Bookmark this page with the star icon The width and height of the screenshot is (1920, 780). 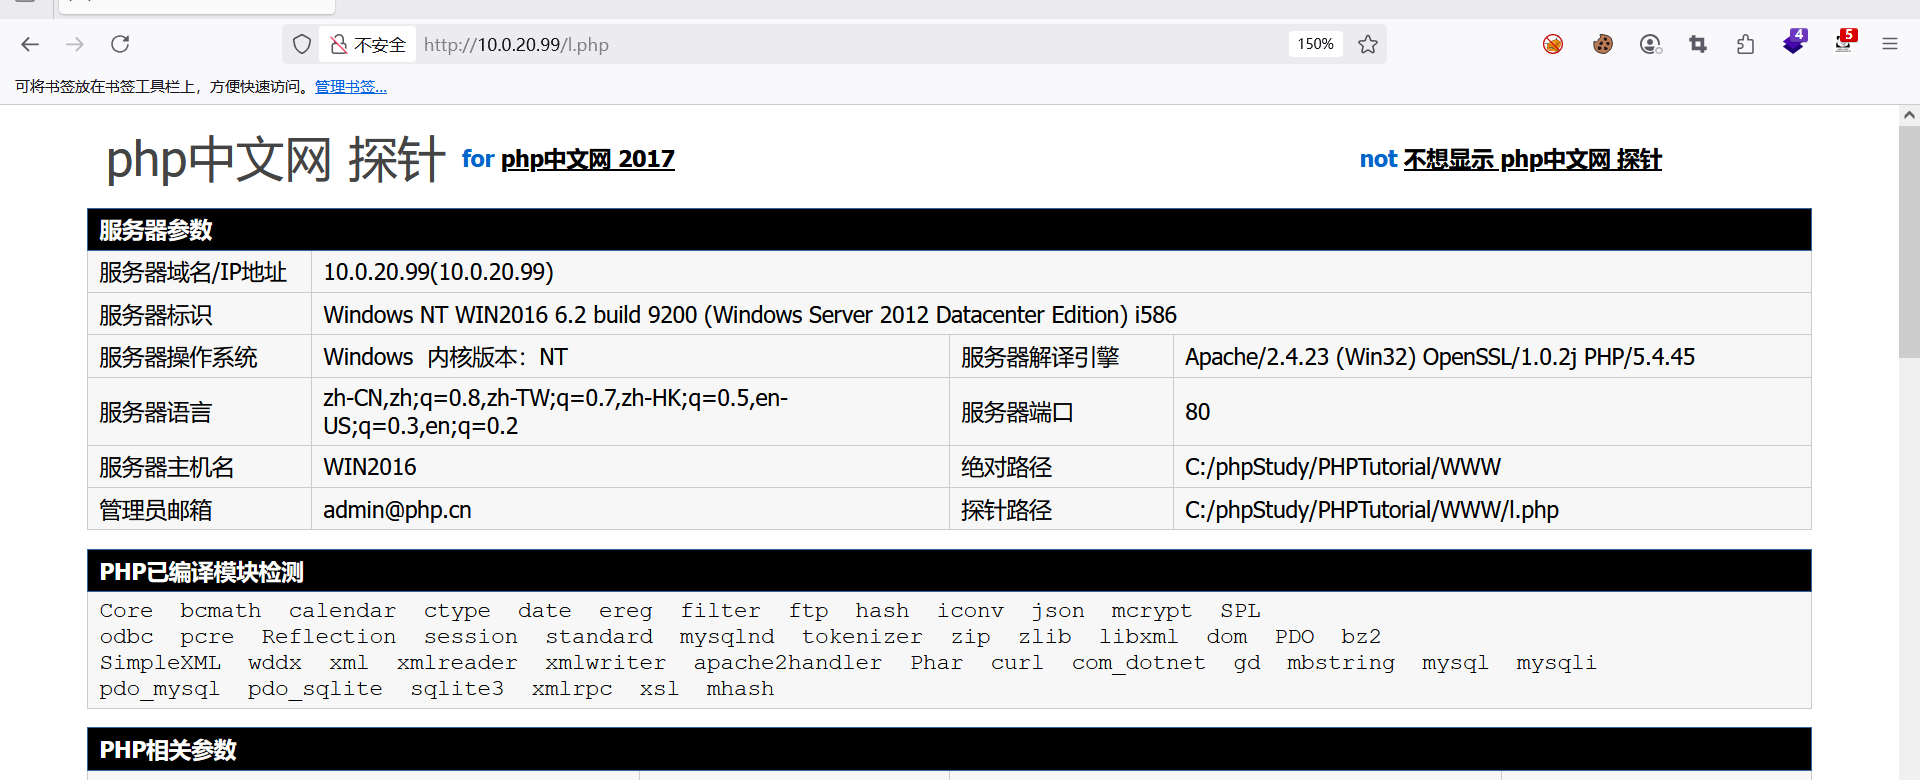tap(1368, 44)
